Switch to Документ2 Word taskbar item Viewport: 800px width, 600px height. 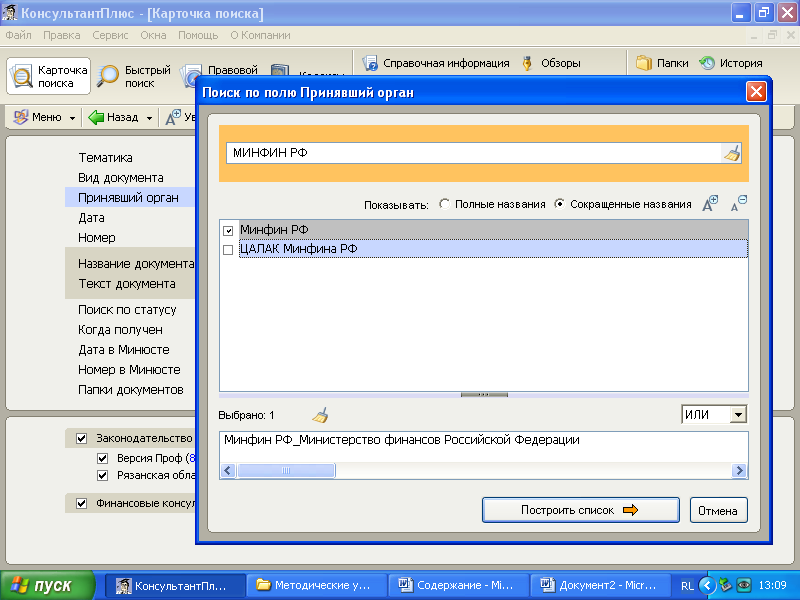pyautogui.click(x=599, y=585)
